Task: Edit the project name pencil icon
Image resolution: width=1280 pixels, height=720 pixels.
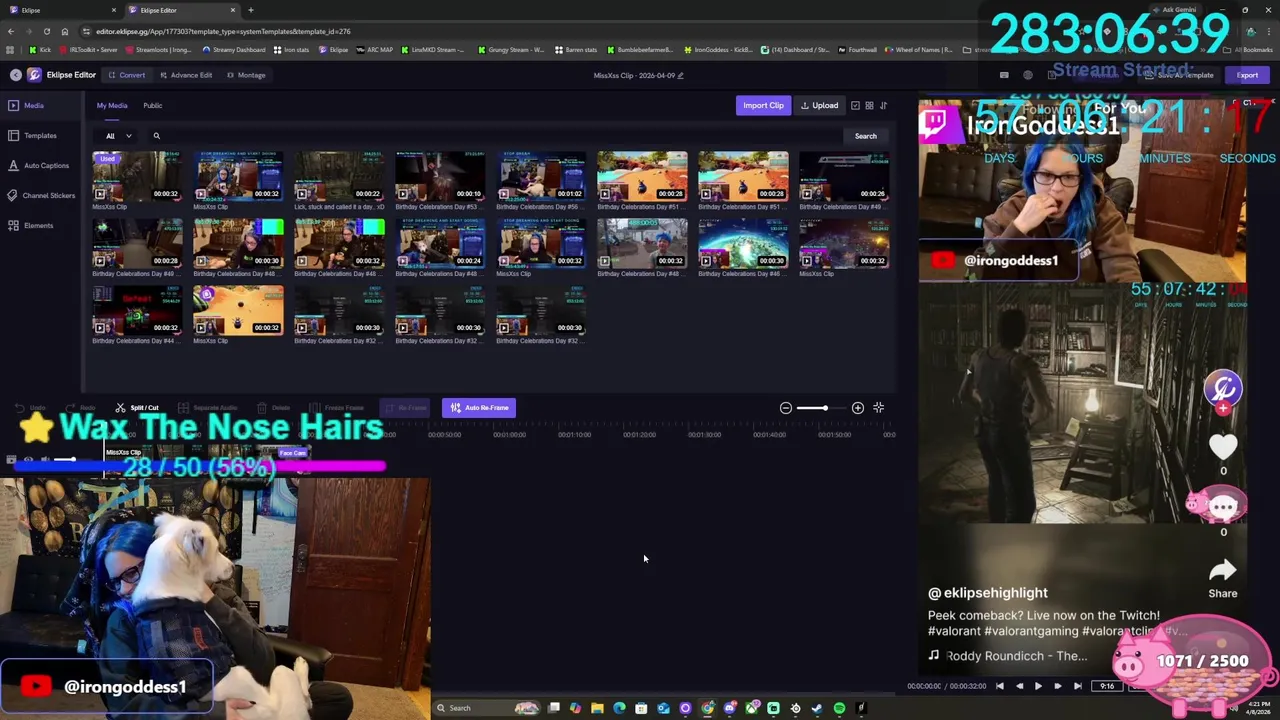Action: pos(681,75)
